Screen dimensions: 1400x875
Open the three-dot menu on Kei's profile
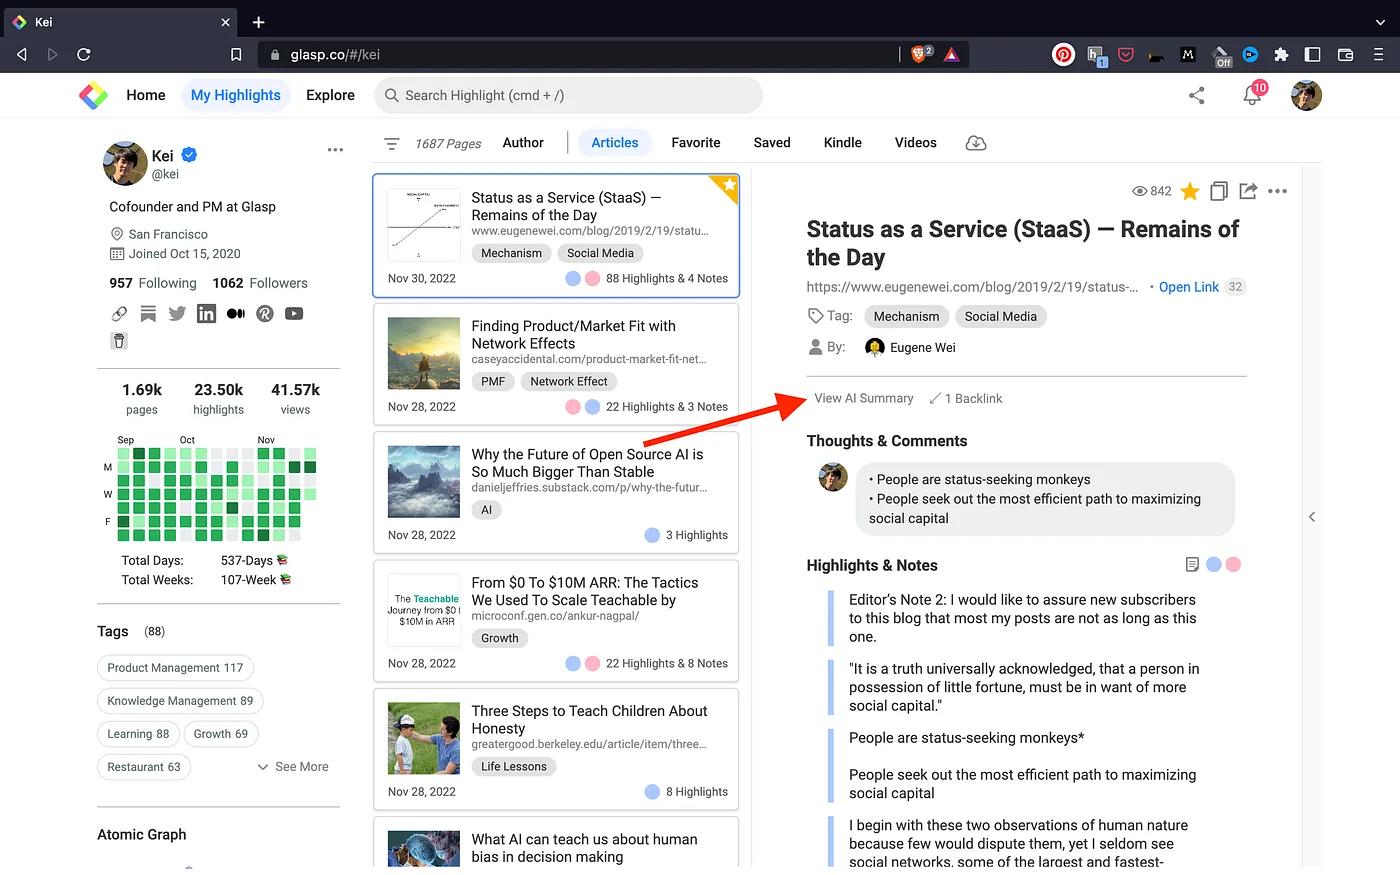click(x=335, y=150)
